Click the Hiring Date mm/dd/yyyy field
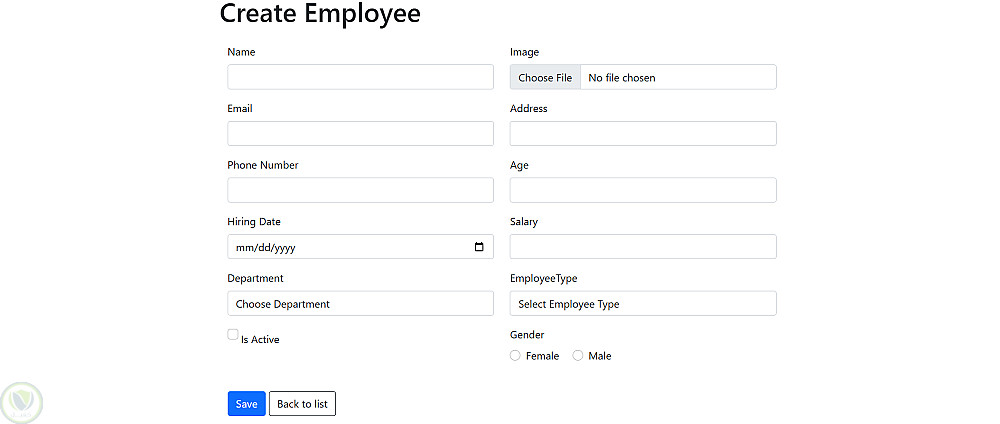 [300, 247]
